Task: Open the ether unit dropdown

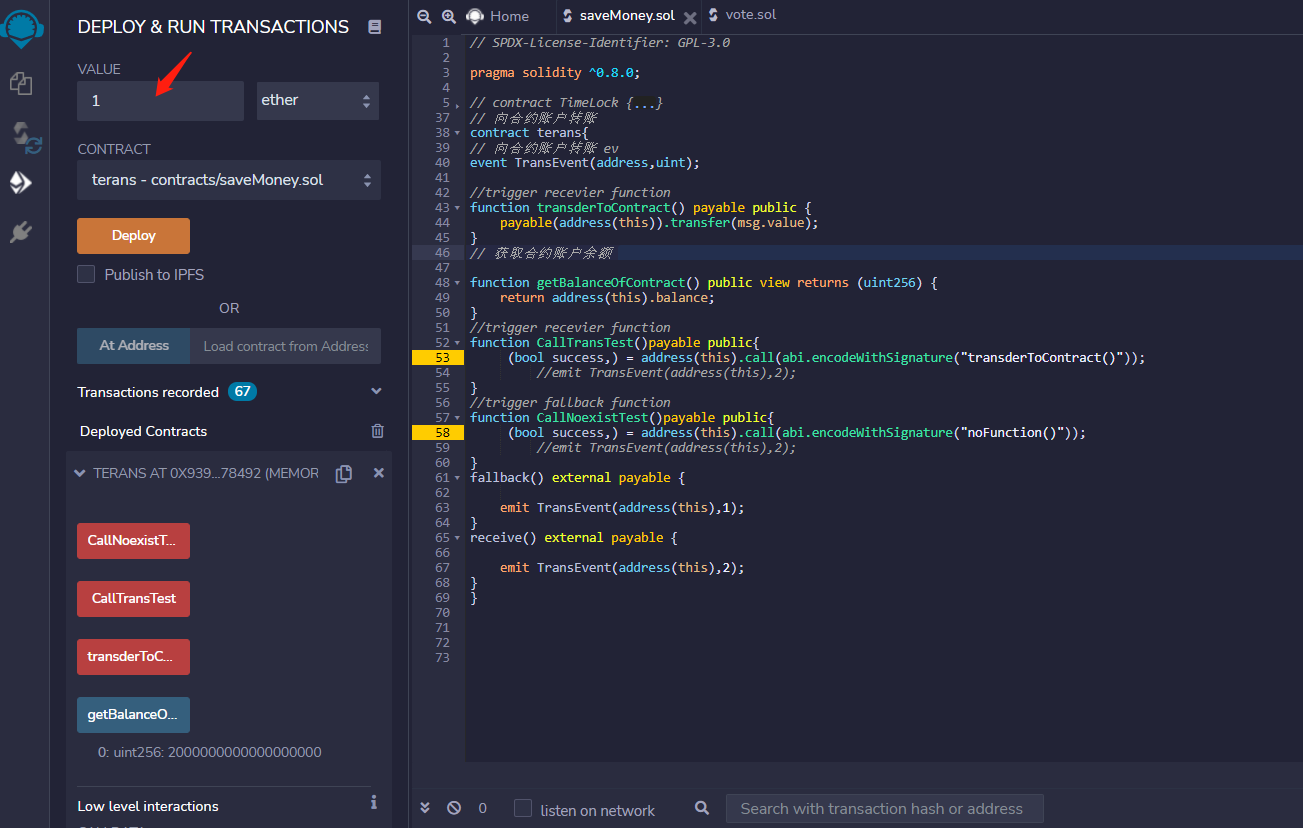Action: click(x=317, y=100)
